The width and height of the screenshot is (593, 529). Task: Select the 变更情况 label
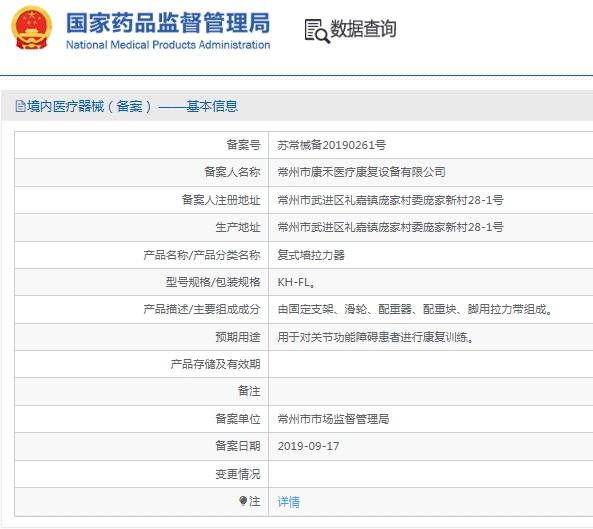(x=238, y=474)
